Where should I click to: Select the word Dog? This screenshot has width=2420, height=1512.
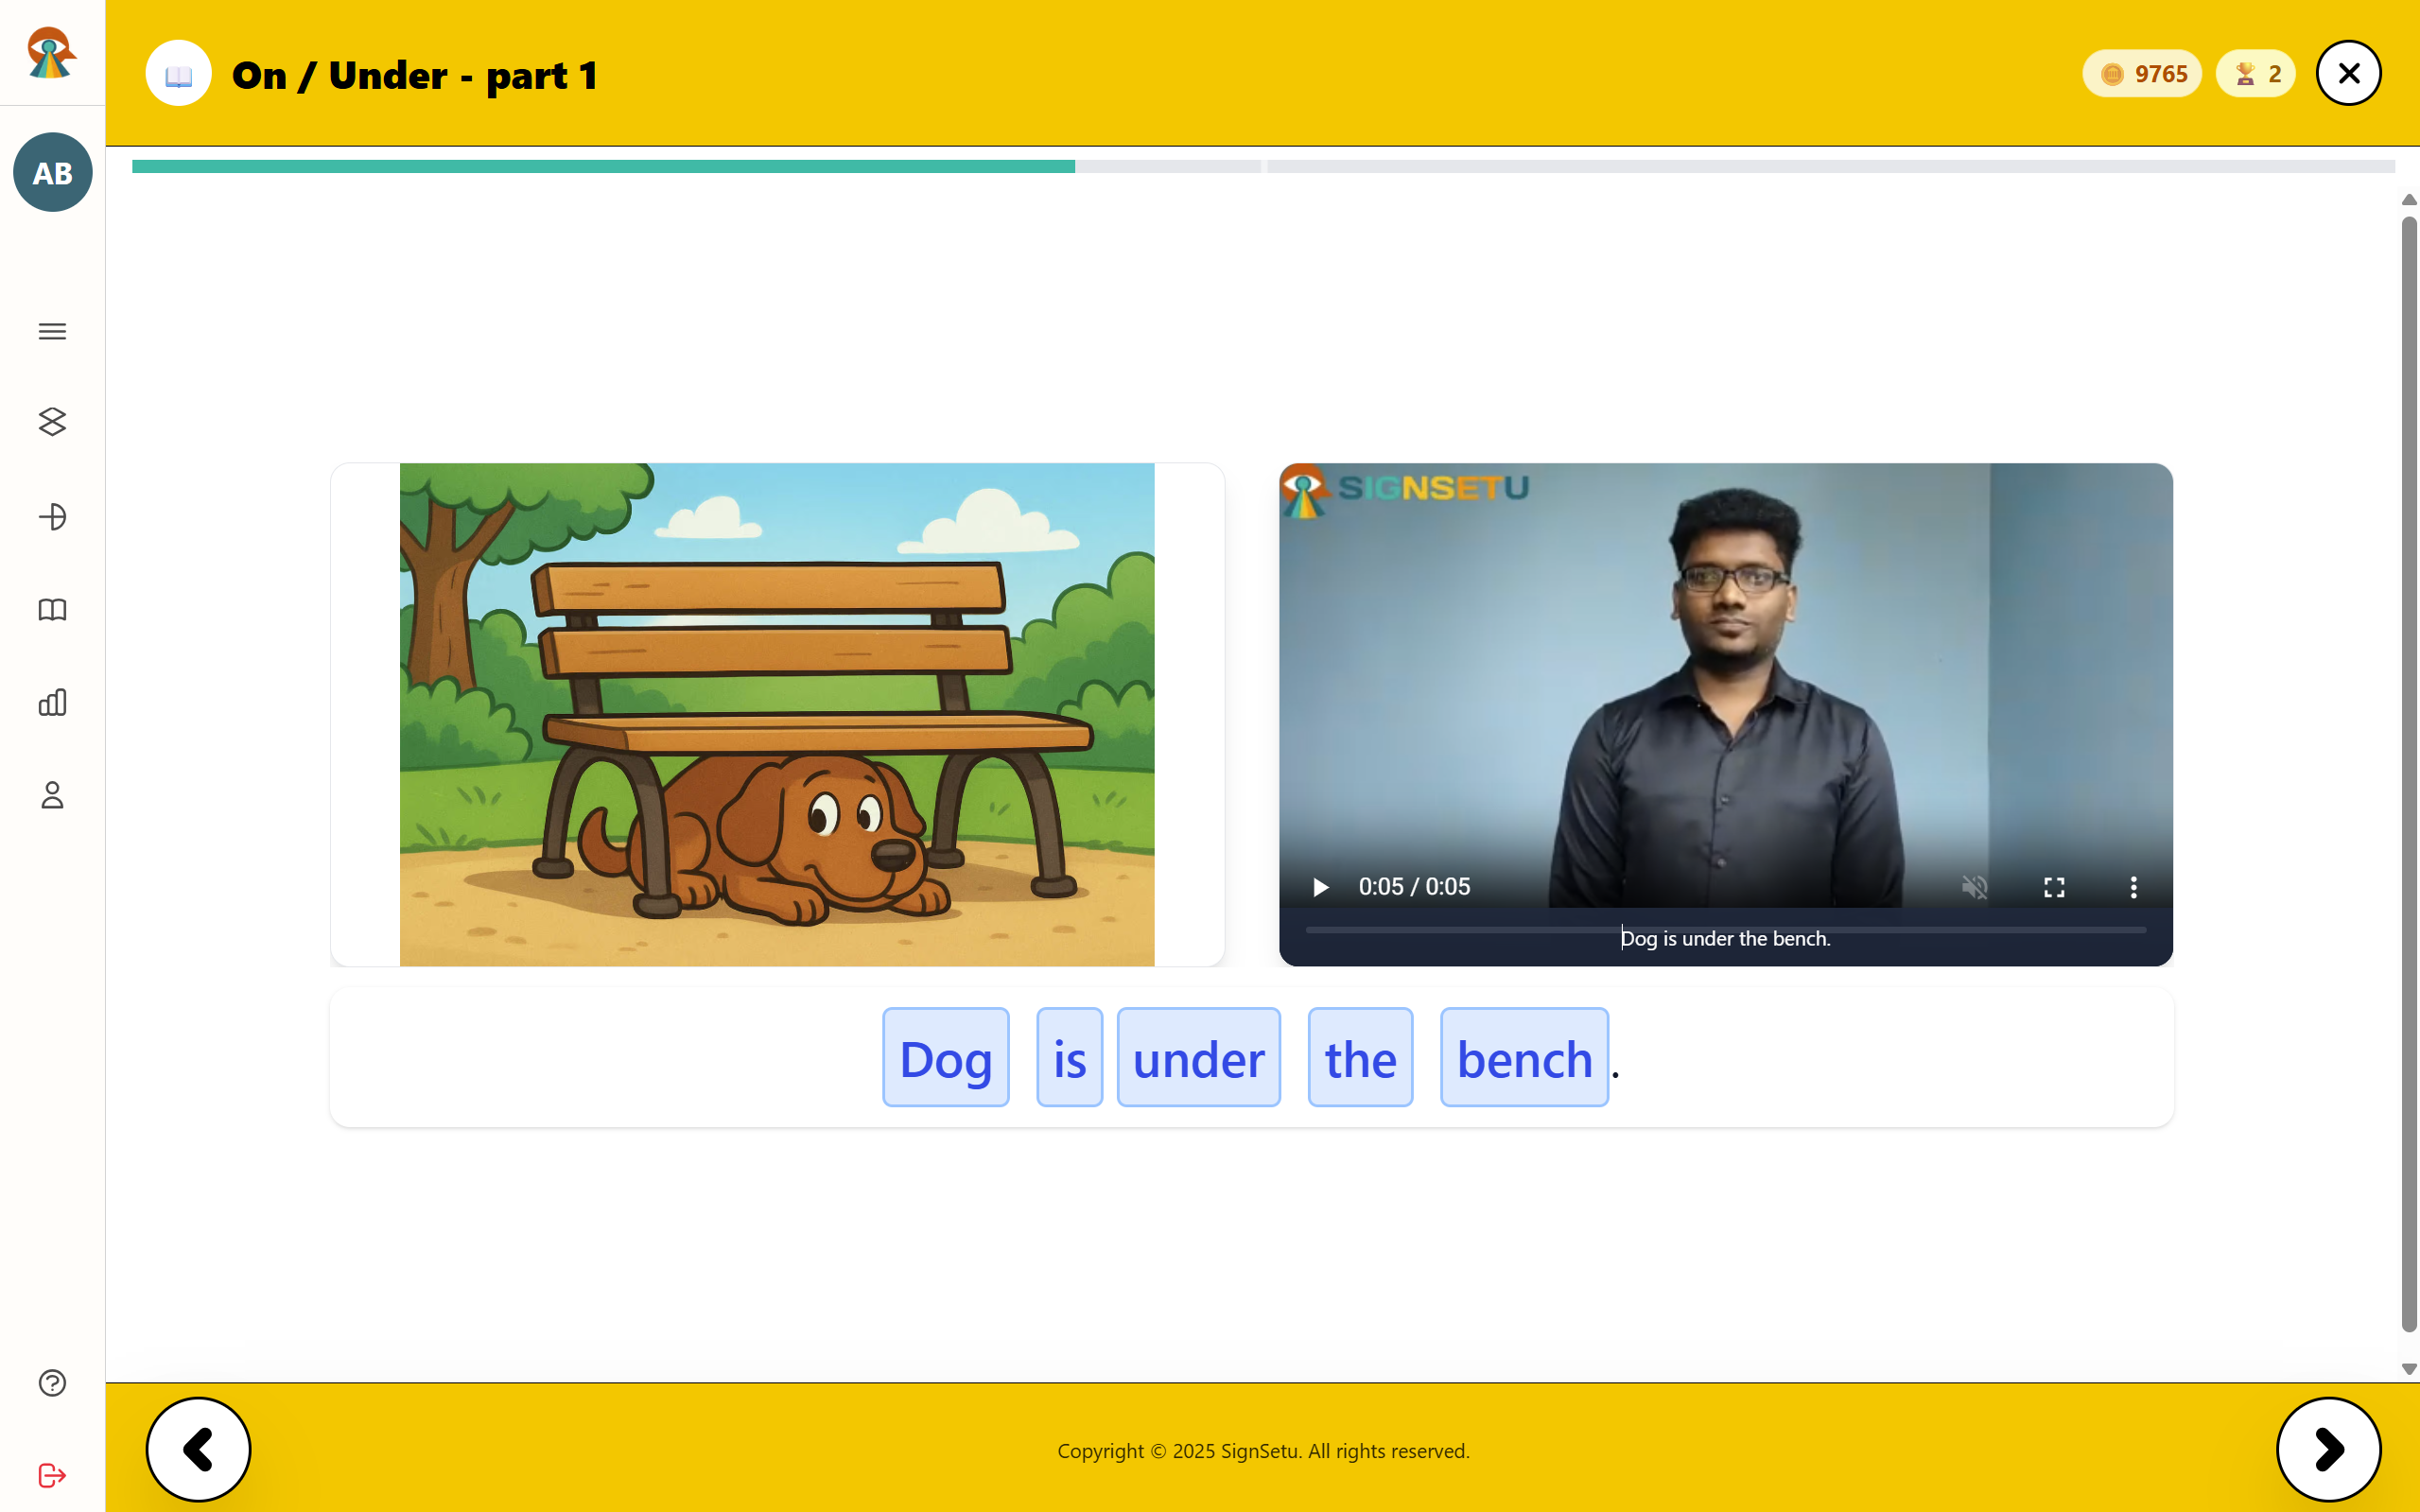point(945,1058)
